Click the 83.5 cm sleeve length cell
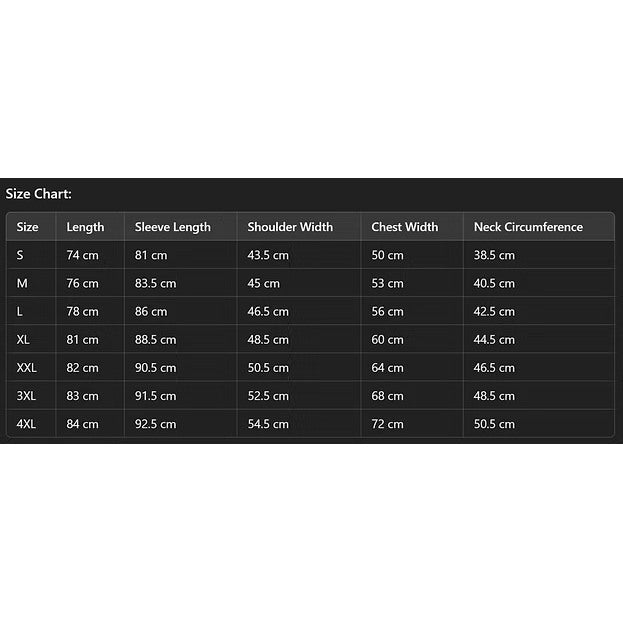623x623 pixels. tap(155, 283)
